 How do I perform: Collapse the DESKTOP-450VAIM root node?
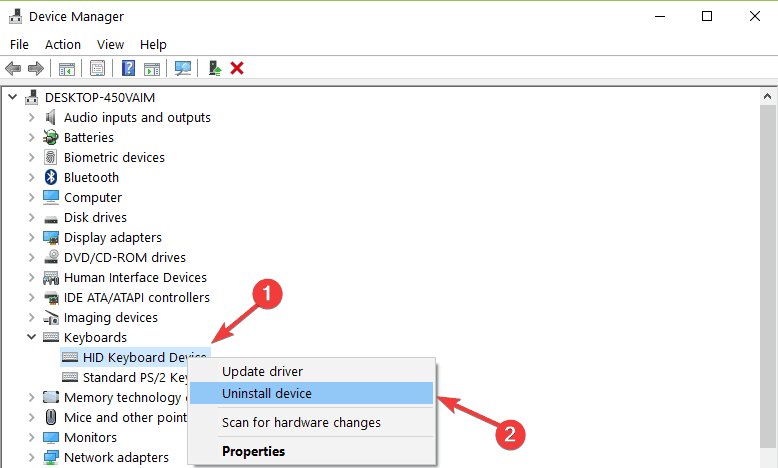point(12,97)
